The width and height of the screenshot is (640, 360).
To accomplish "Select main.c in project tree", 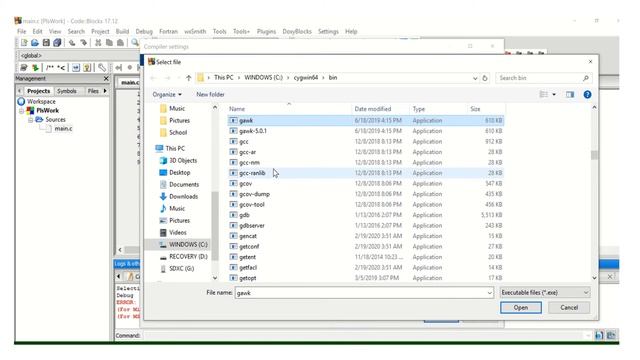I will [x=63, y=129].
